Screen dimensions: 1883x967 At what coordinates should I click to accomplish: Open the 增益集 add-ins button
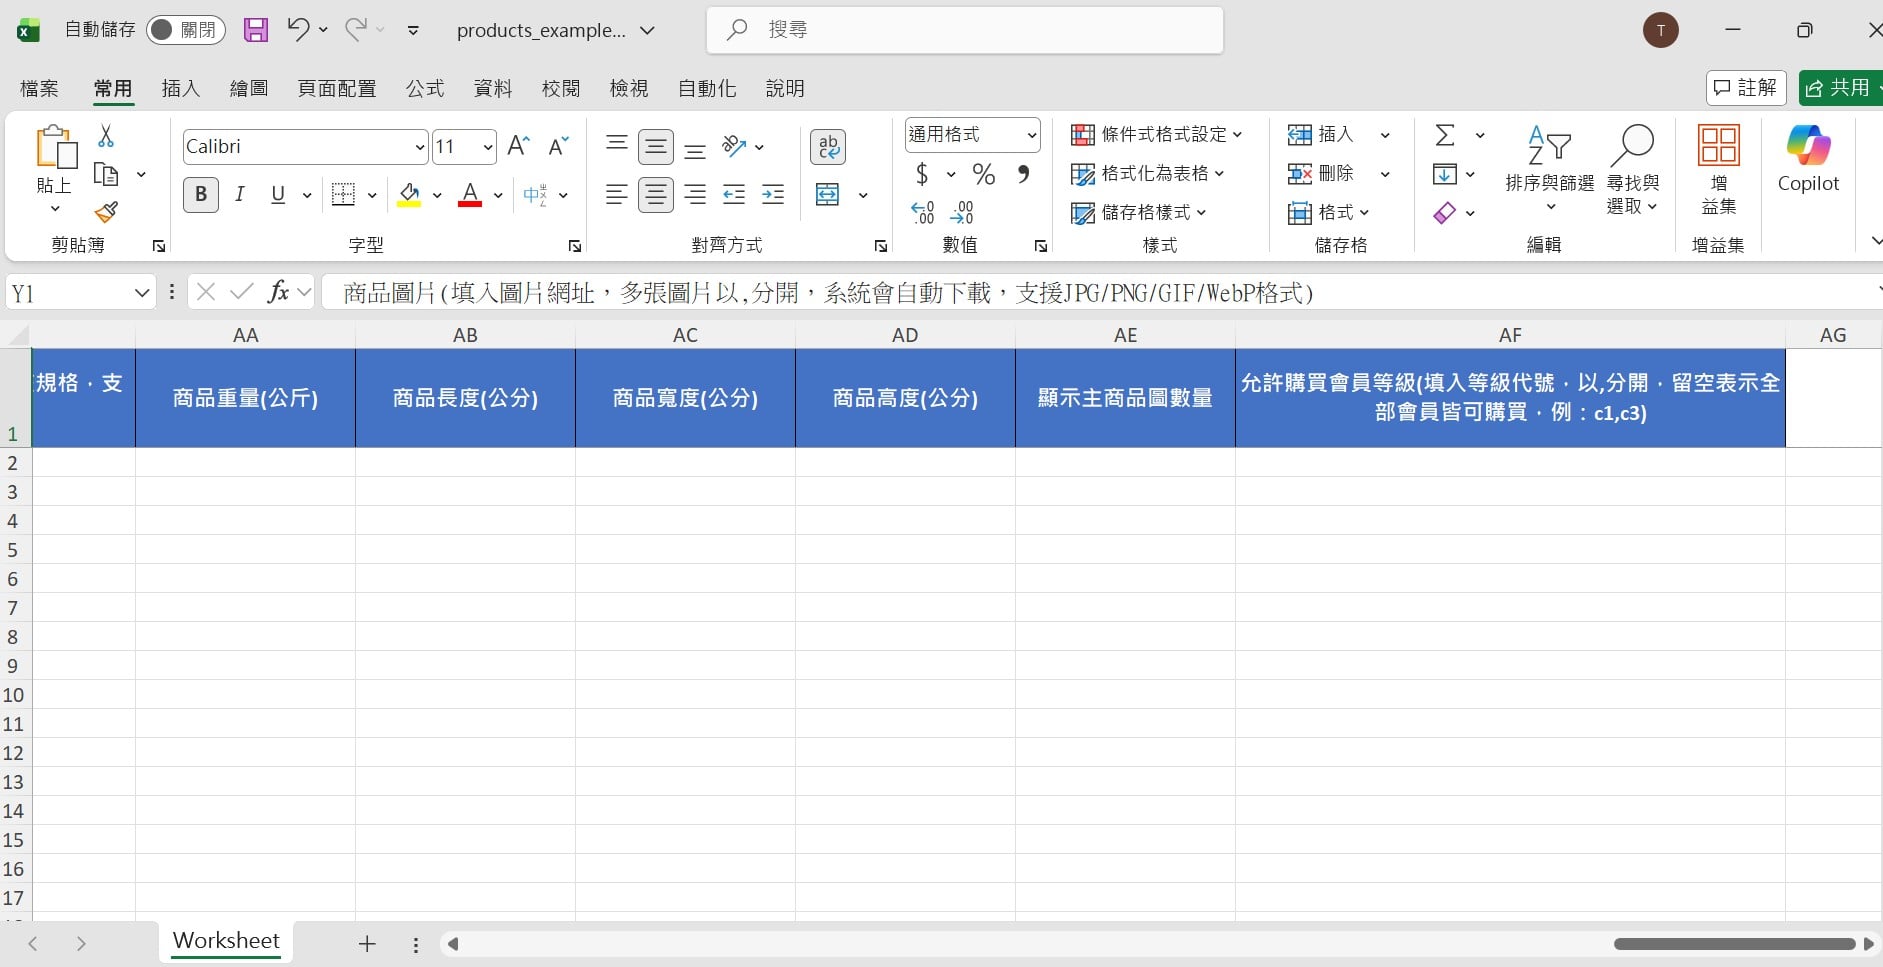tap(1718, 170)
